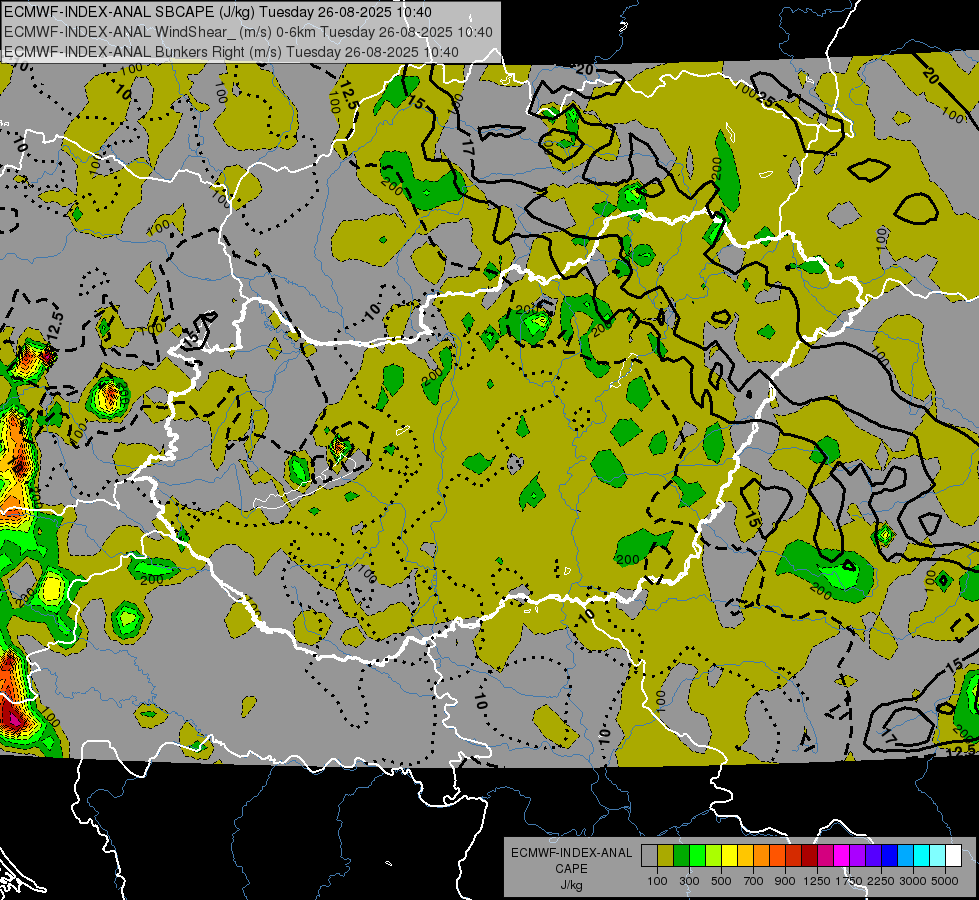Click the 5000 label on the legend scale
Screen dimensions: 979x900
[945, 881]
